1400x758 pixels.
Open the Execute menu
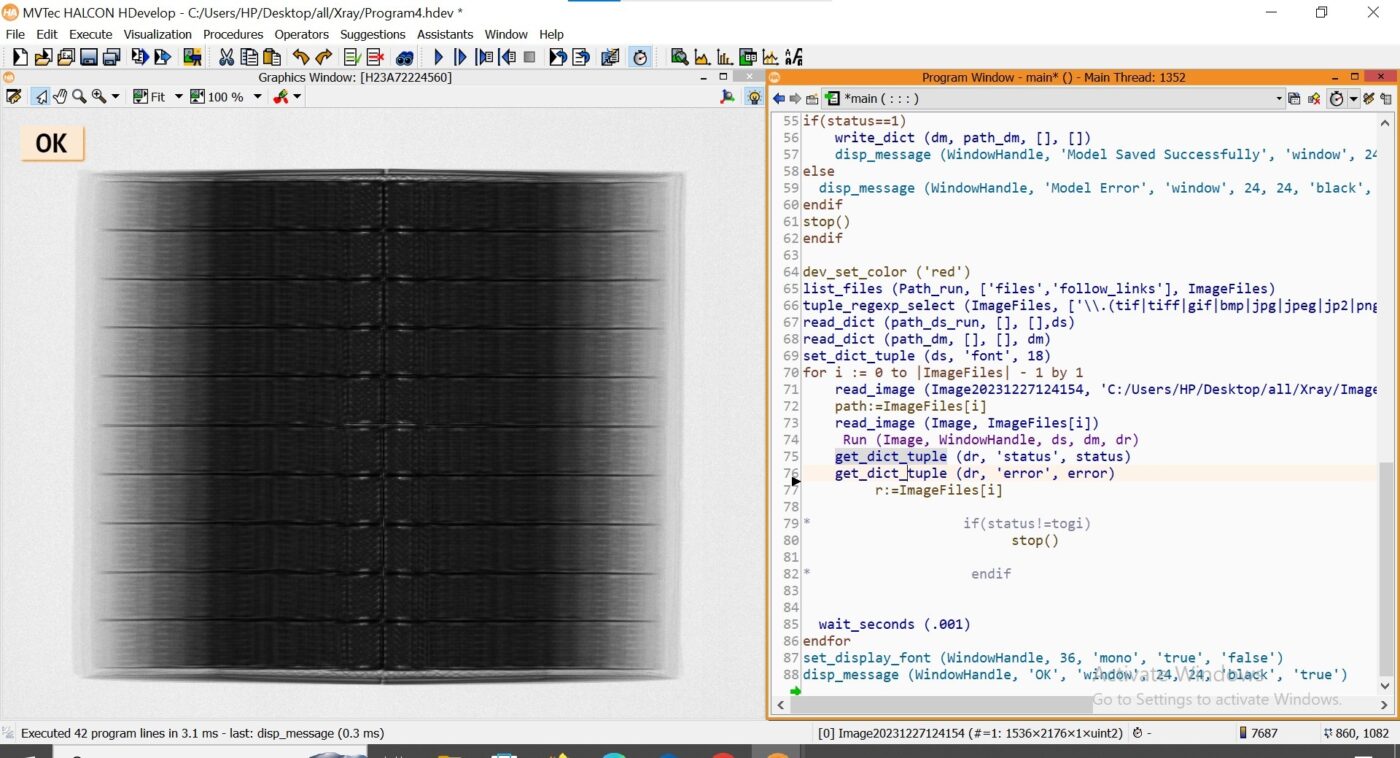point(90,34)
